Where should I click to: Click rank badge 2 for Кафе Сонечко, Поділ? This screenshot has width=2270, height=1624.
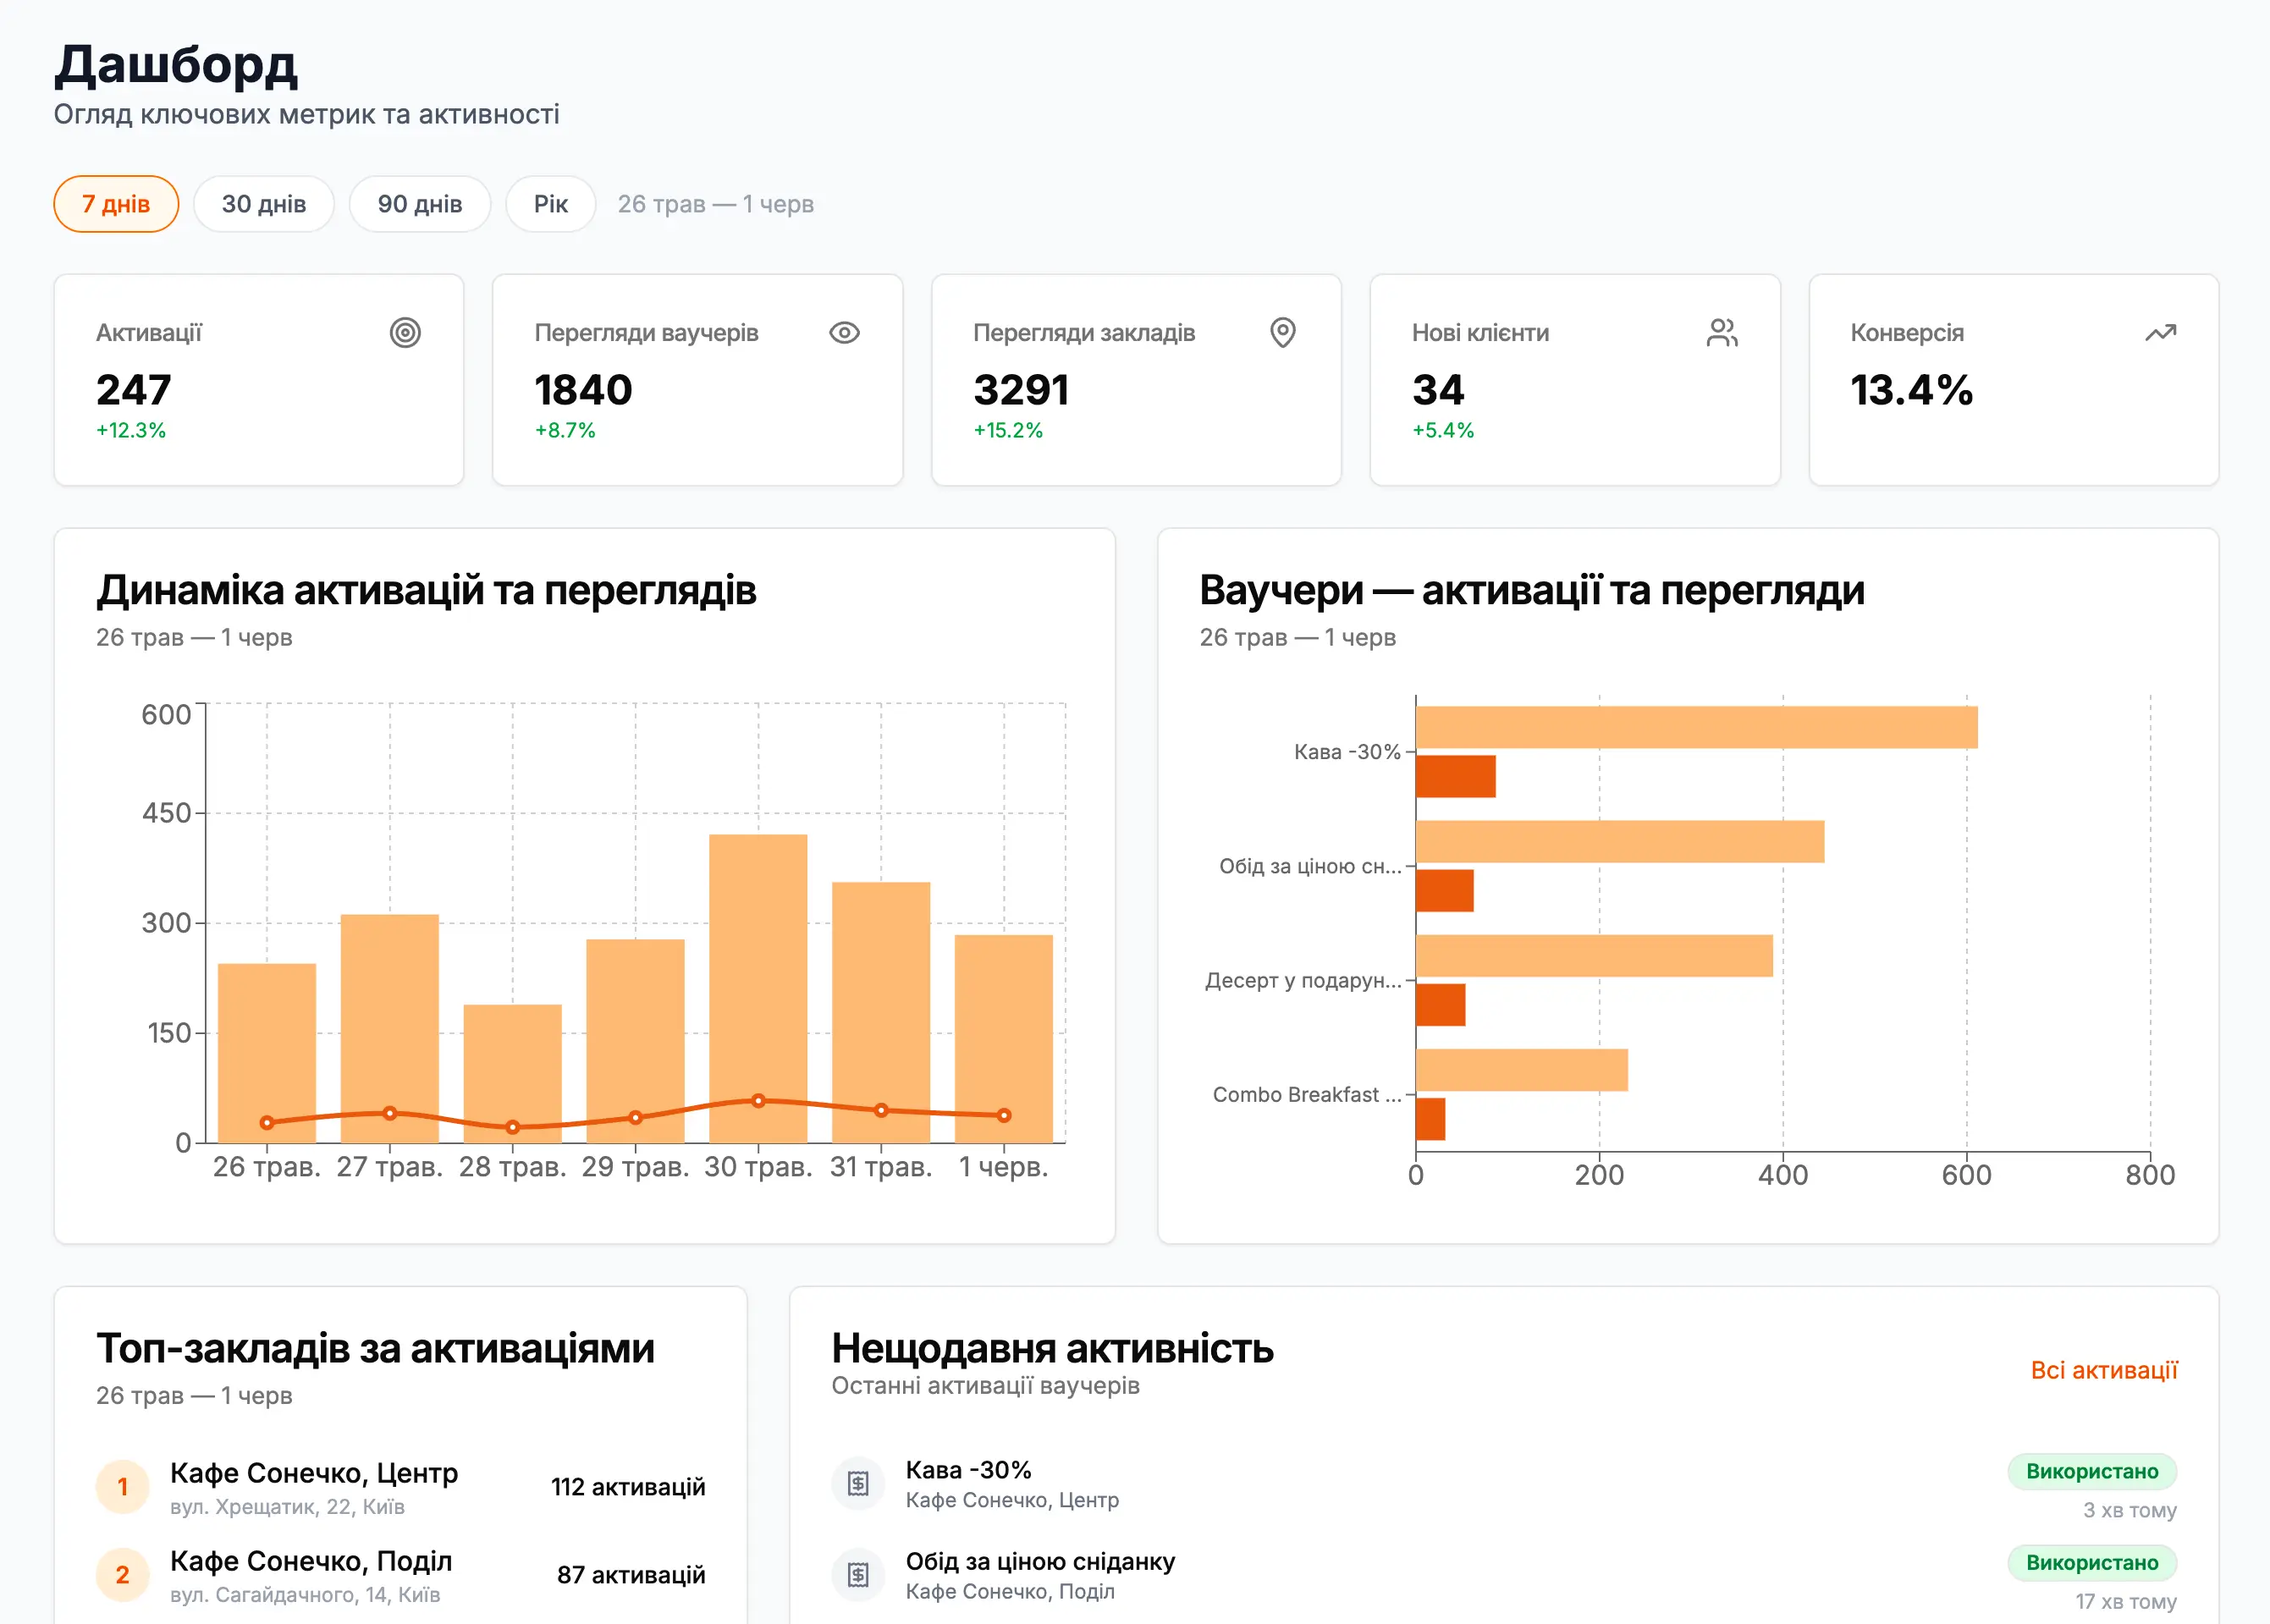pyautogui.click(x=122, y=1574)
